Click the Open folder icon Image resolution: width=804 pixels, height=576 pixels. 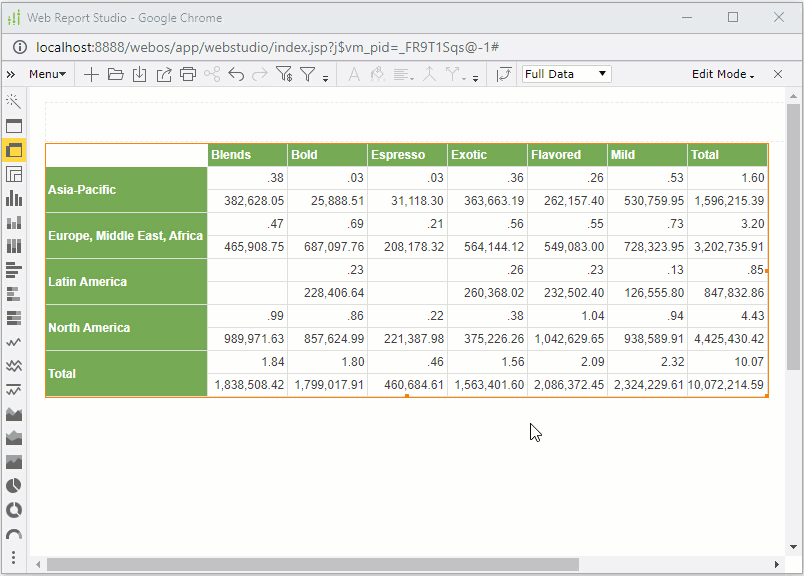coord(115,74)
